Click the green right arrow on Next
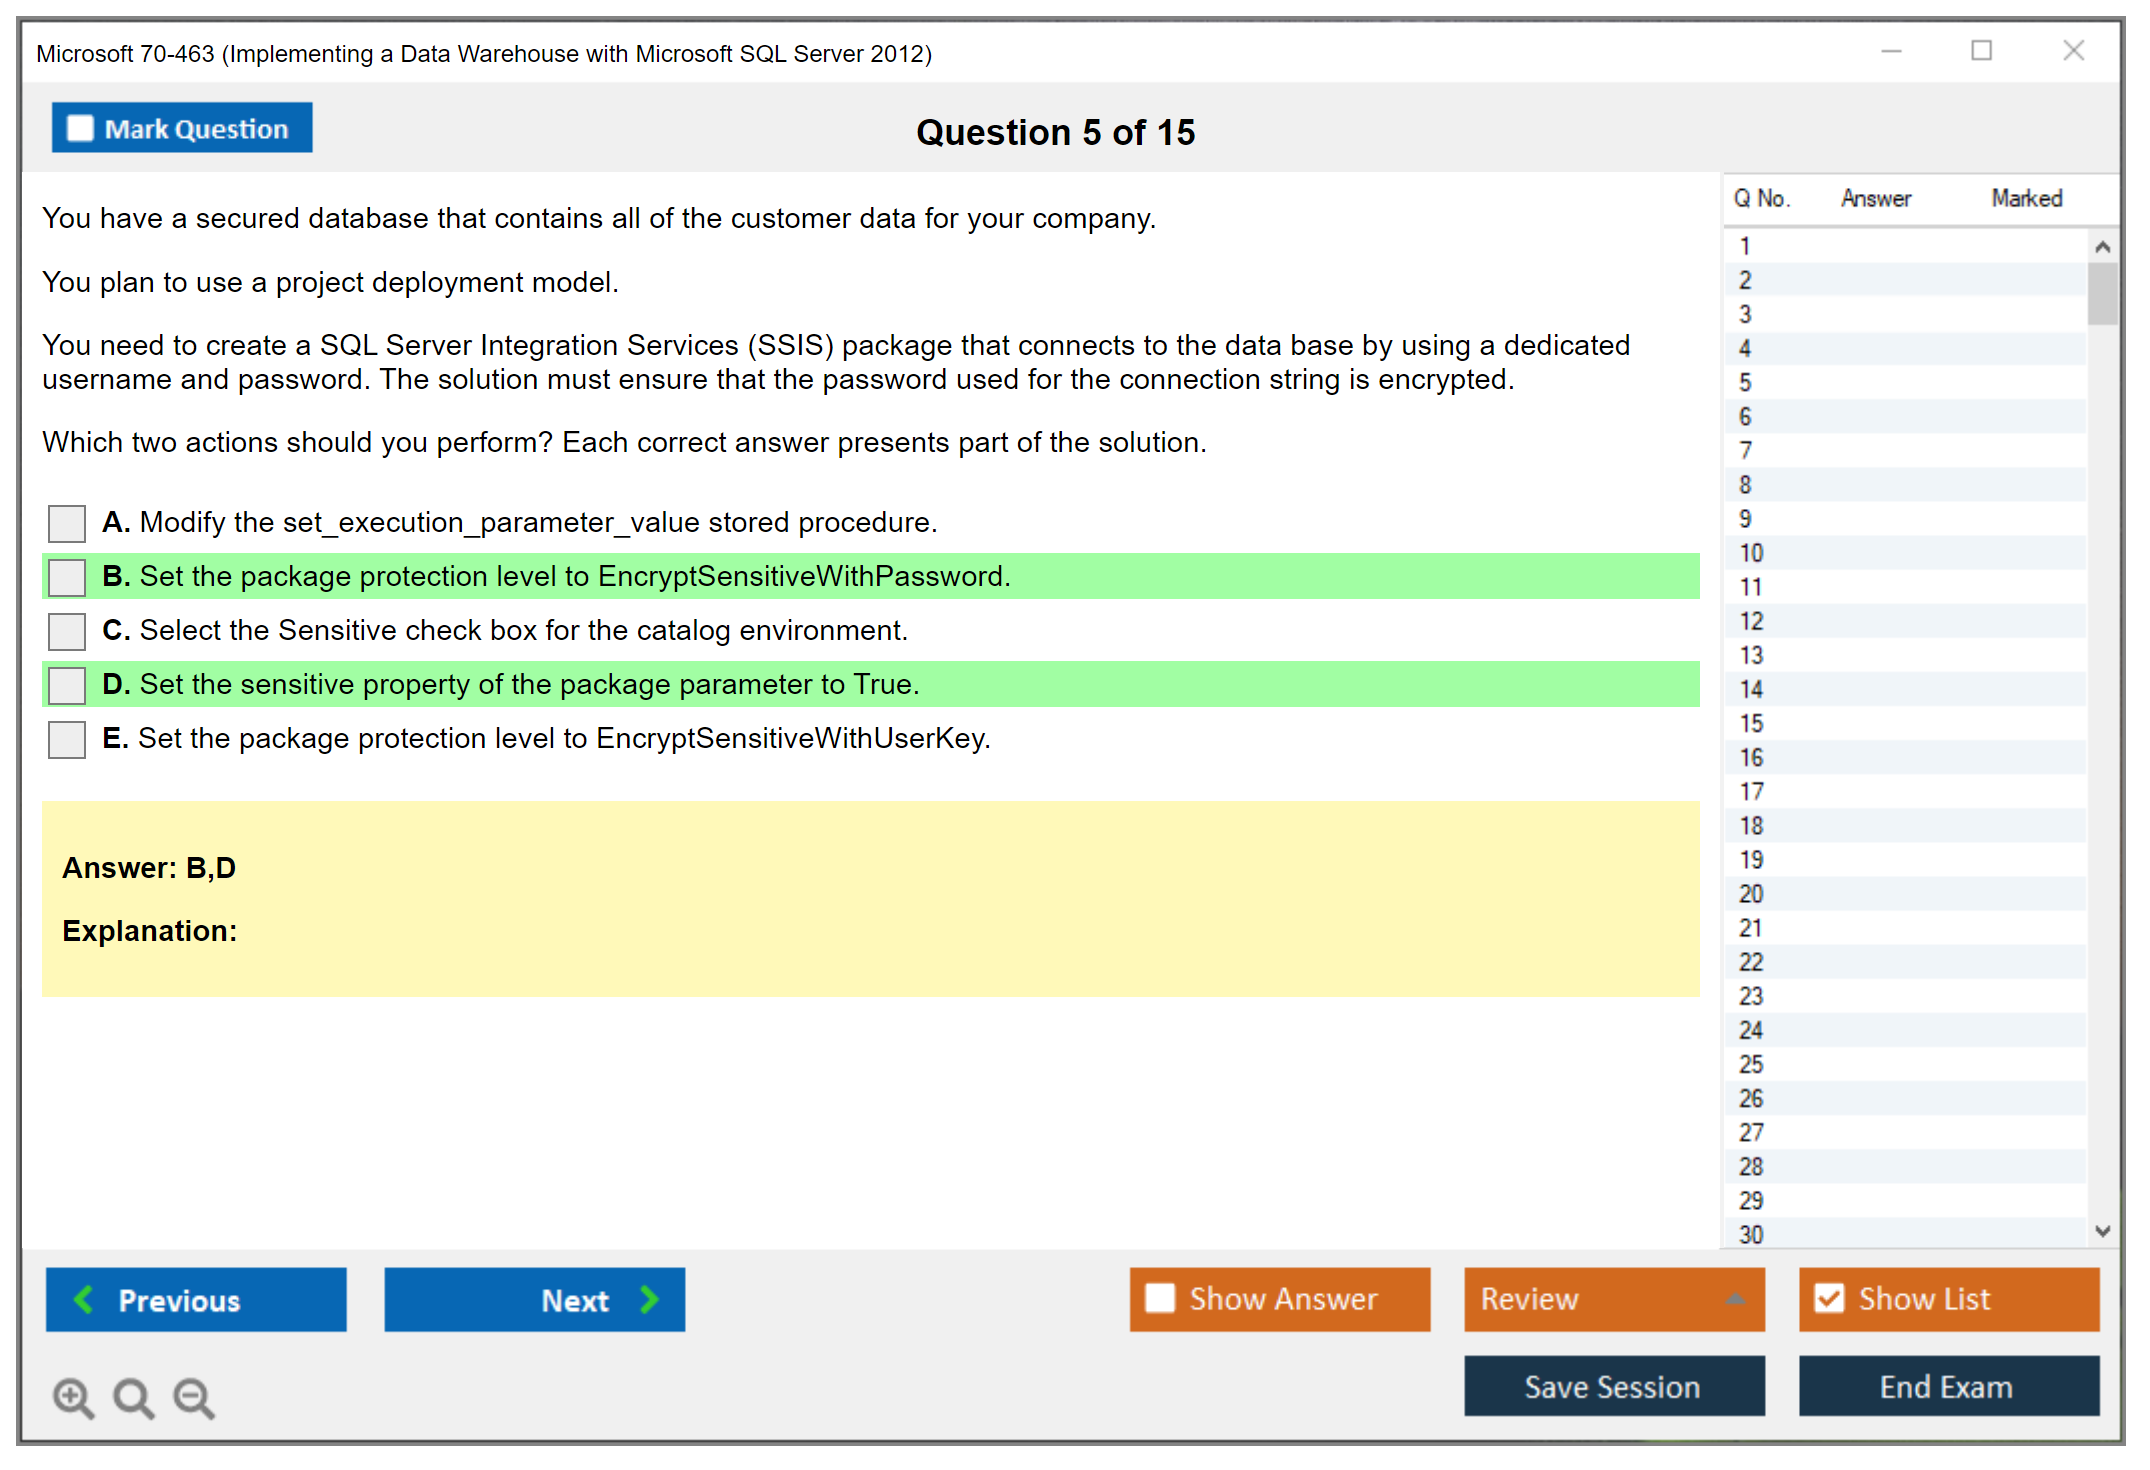The width and height of the screenshot is (2150, 1470). pyautogui.click(x=649, y=1299)
